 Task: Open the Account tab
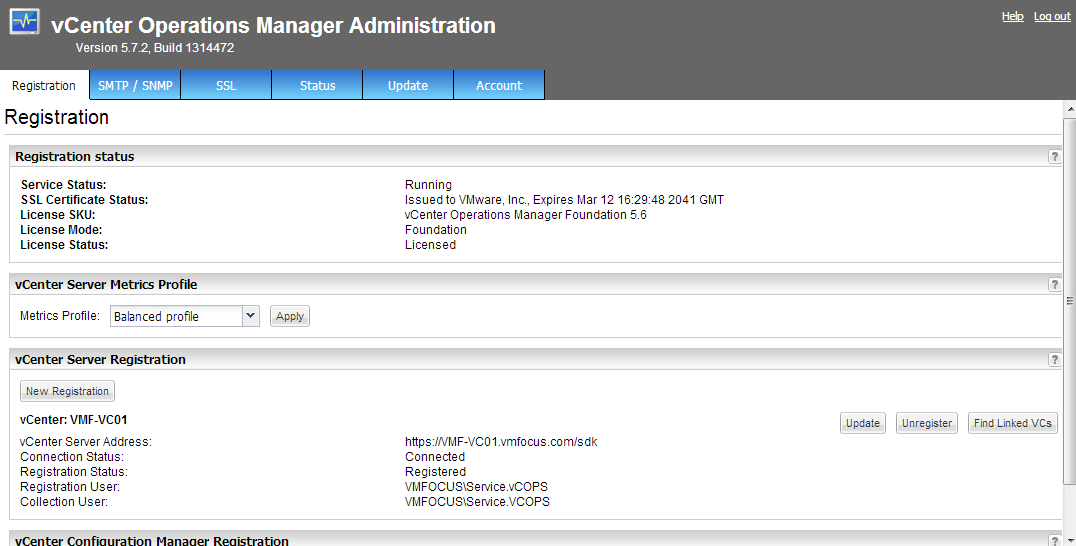(x=499, y=86)
